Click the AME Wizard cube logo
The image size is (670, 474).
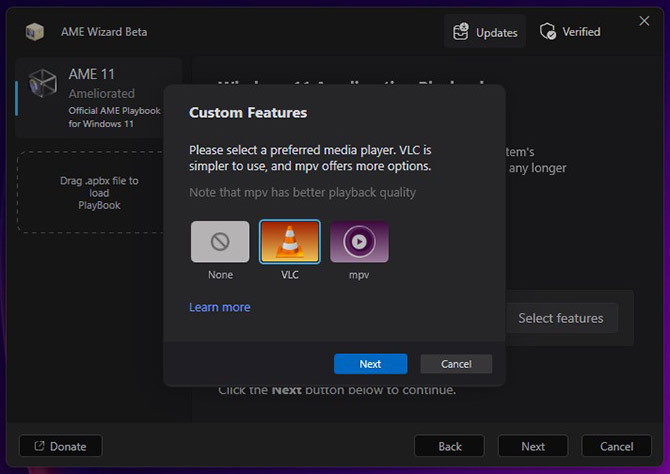(35, 32)
